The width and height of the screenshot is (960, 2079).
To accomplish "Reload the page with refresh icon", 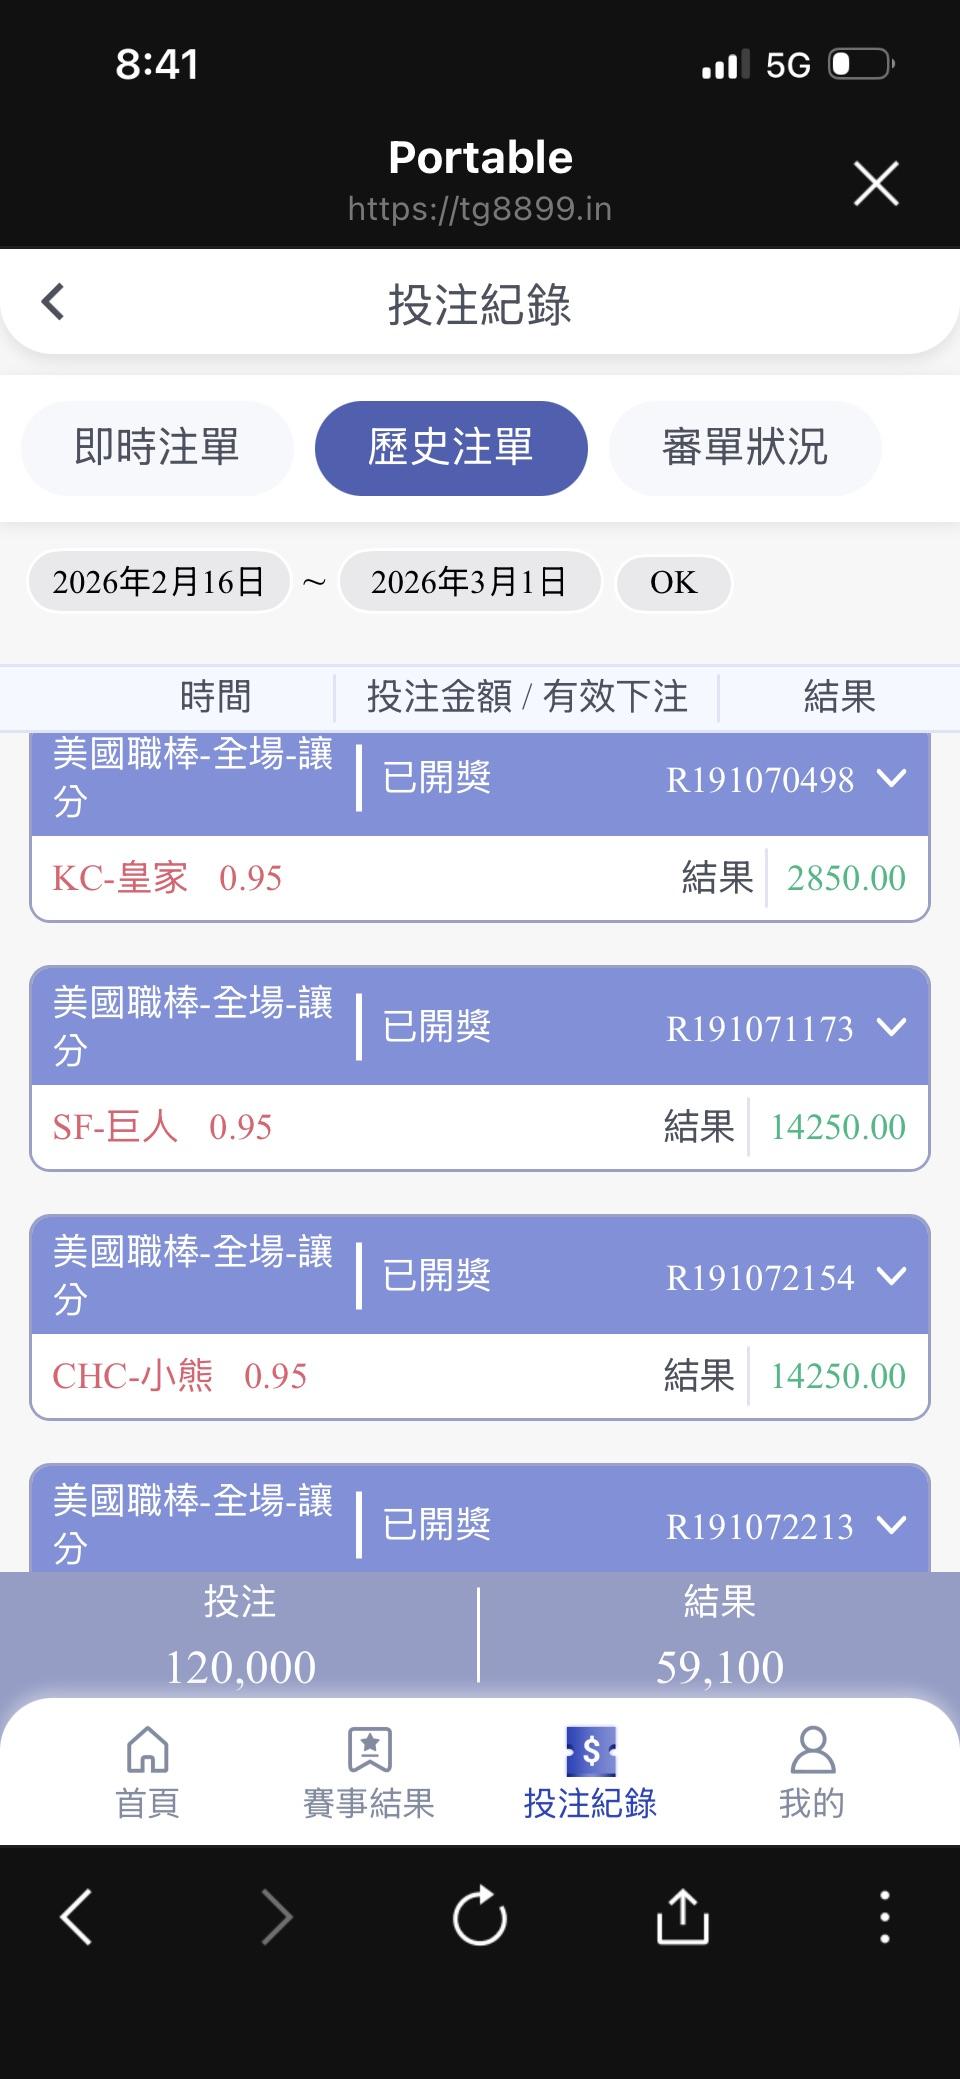I will pos(480,1916).
